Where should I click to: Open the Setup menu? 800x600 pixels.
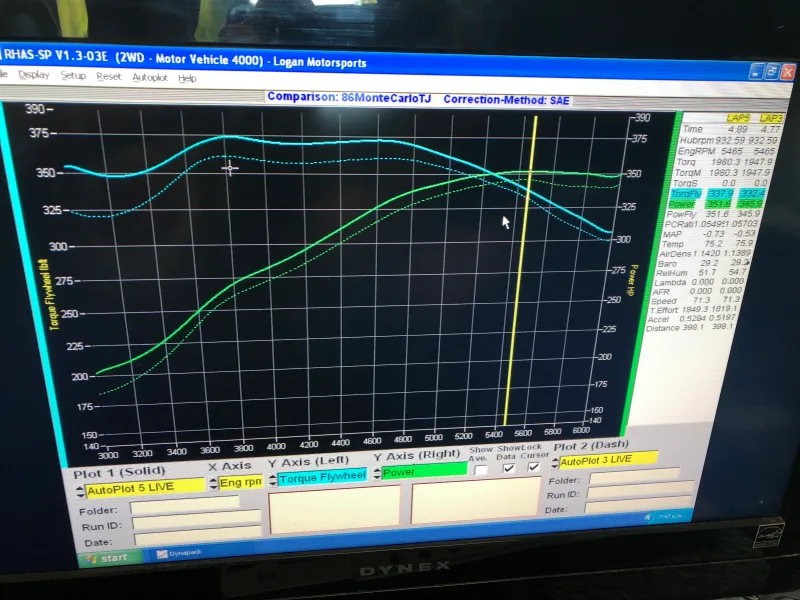(73, 76)
